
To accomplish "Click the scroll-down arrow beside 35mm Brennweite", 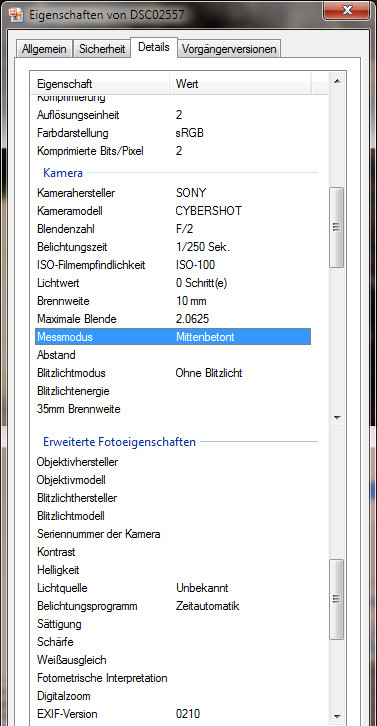I will point(337,418).
